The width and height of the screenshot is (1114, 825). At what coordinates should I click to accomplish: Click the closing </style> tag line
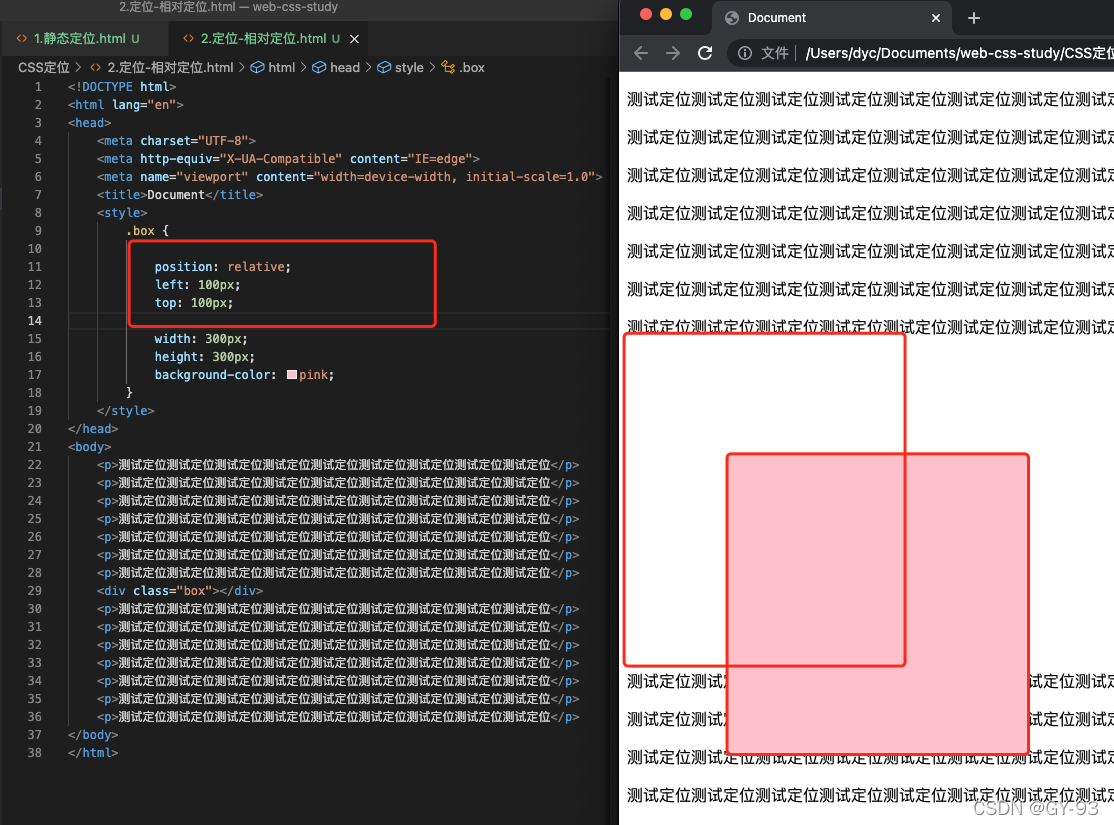point(126,411)
